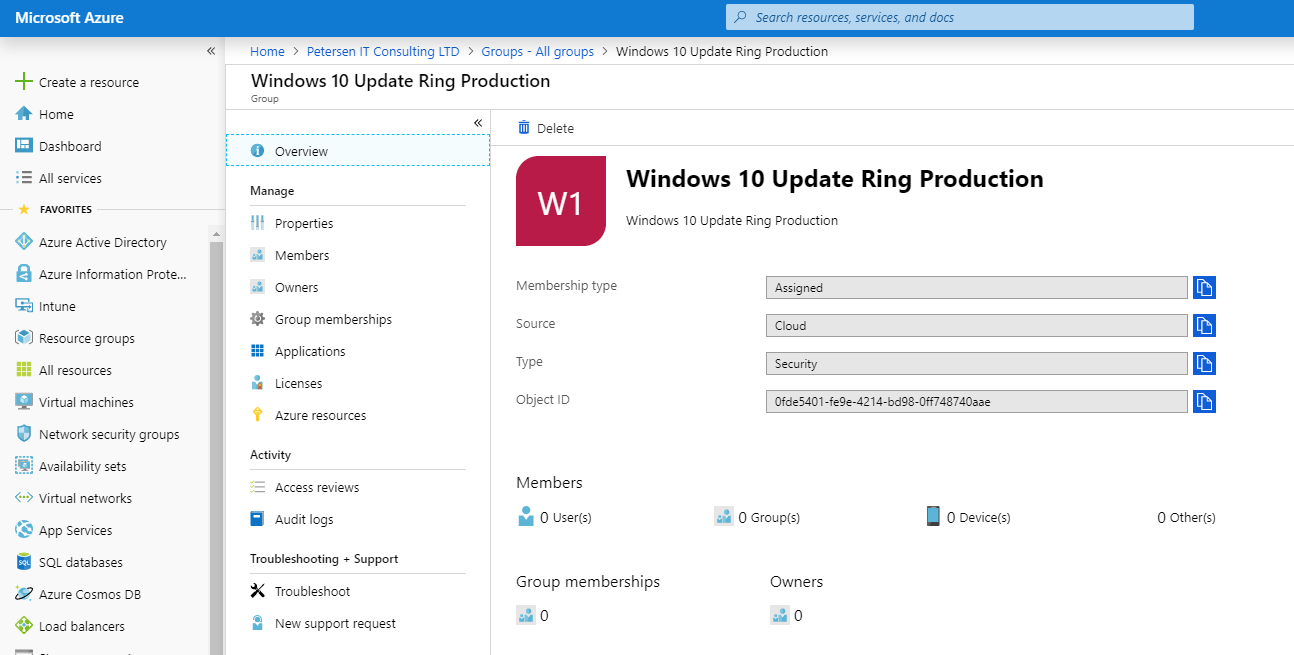Viewport: 1294px width, 655px height.
Task: Go to Home breadcrumb link
Action: tap(267, 51)
